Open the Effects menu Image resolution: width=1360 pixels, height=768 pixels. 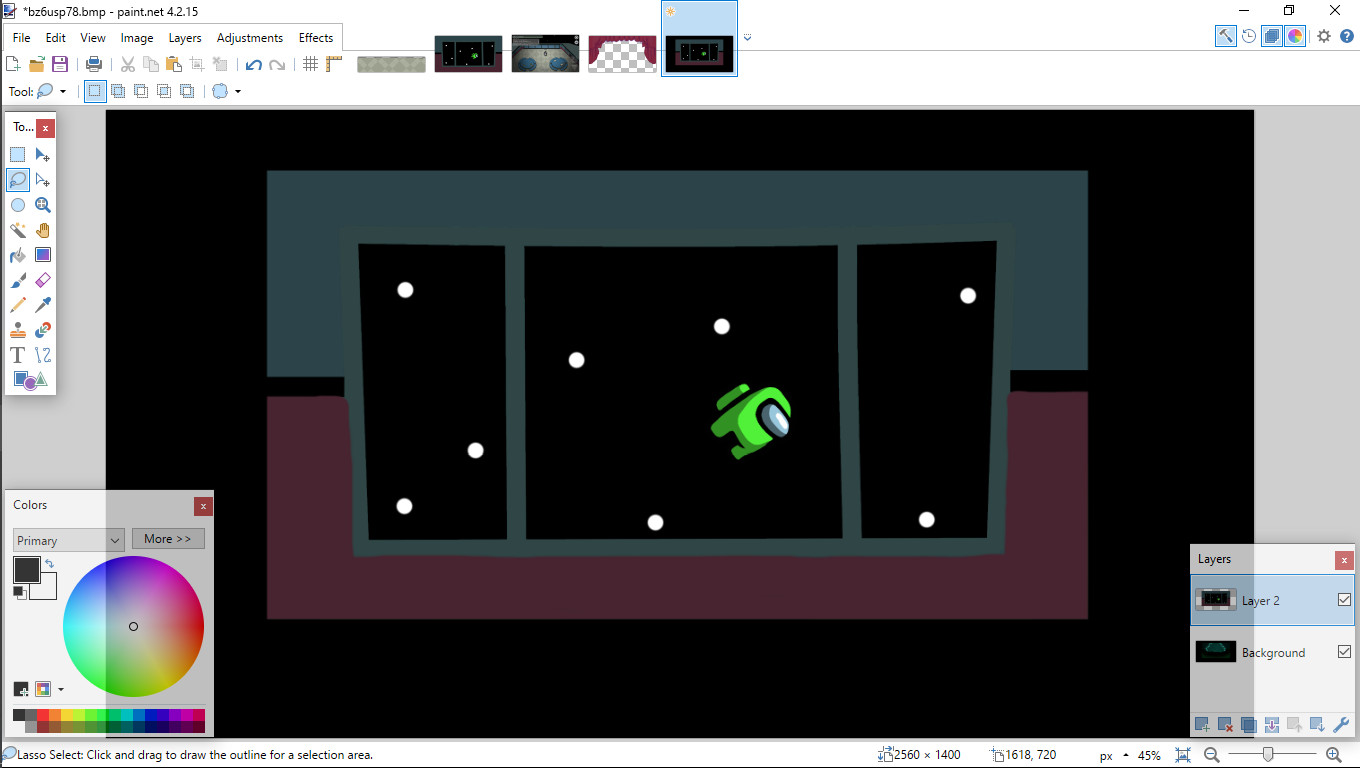point(315,37)
